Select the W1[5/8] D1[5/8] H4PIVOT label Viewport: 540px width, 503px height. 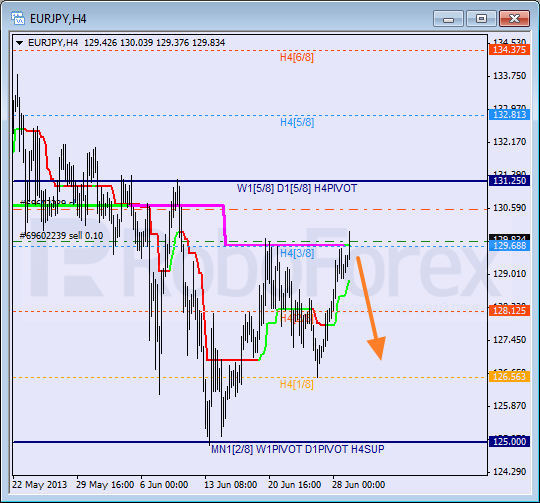tap(297, 188)
